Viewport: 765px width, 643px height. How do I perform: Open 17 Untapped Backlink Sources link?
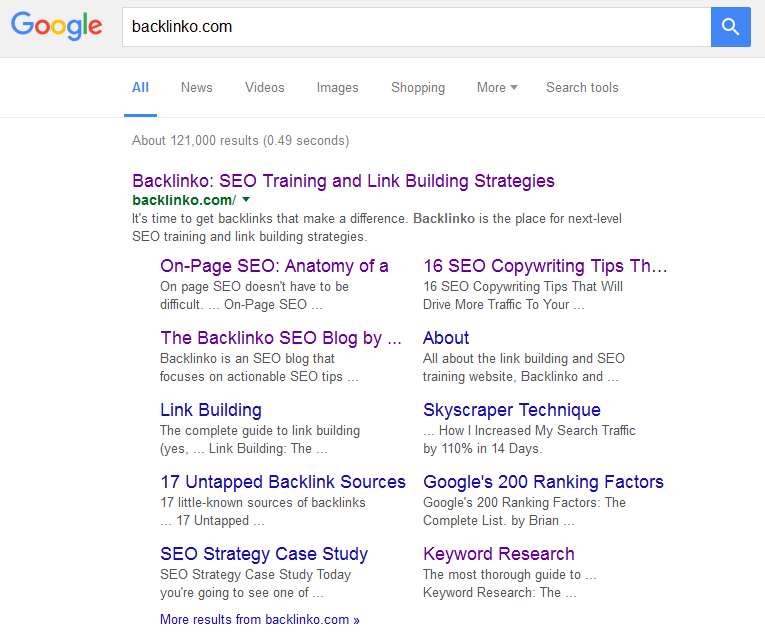pos(283,482)
